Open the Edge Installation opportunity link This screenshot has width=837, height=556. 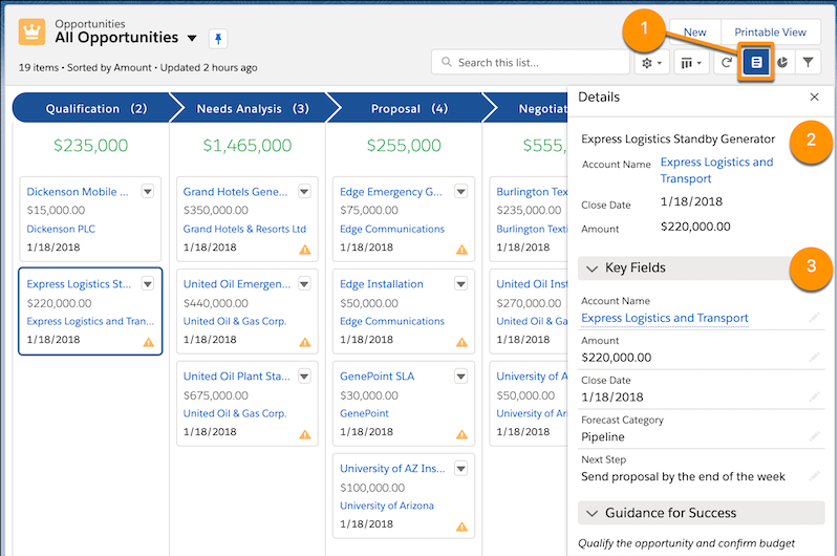point(381,284)
